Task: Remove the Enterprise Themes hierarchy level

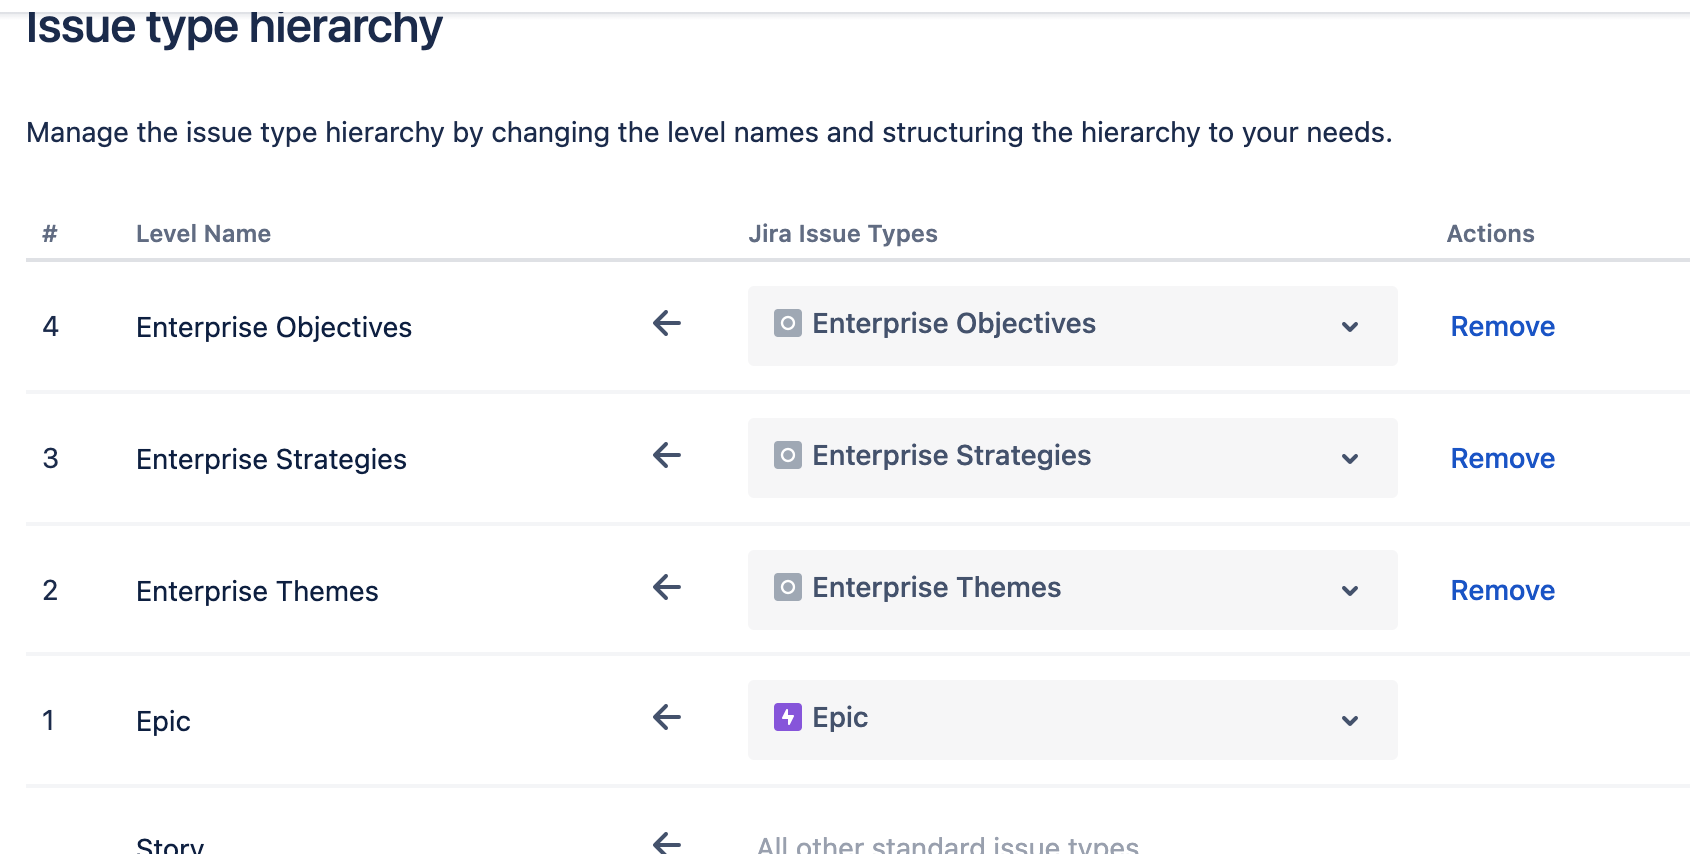Action: click(1502, 591)
